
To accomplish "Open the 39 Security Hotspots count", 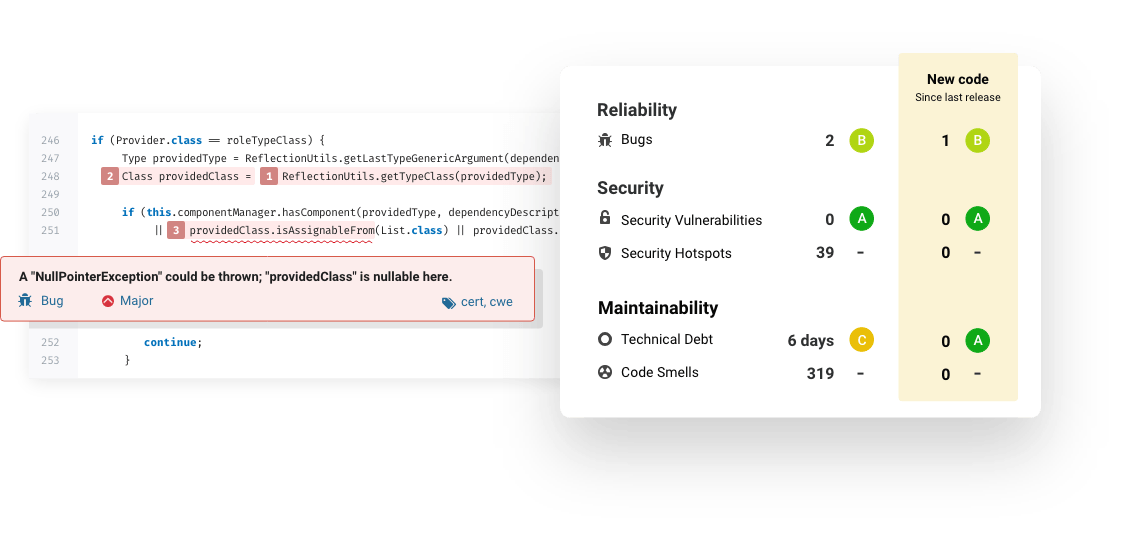I will 824,252.
